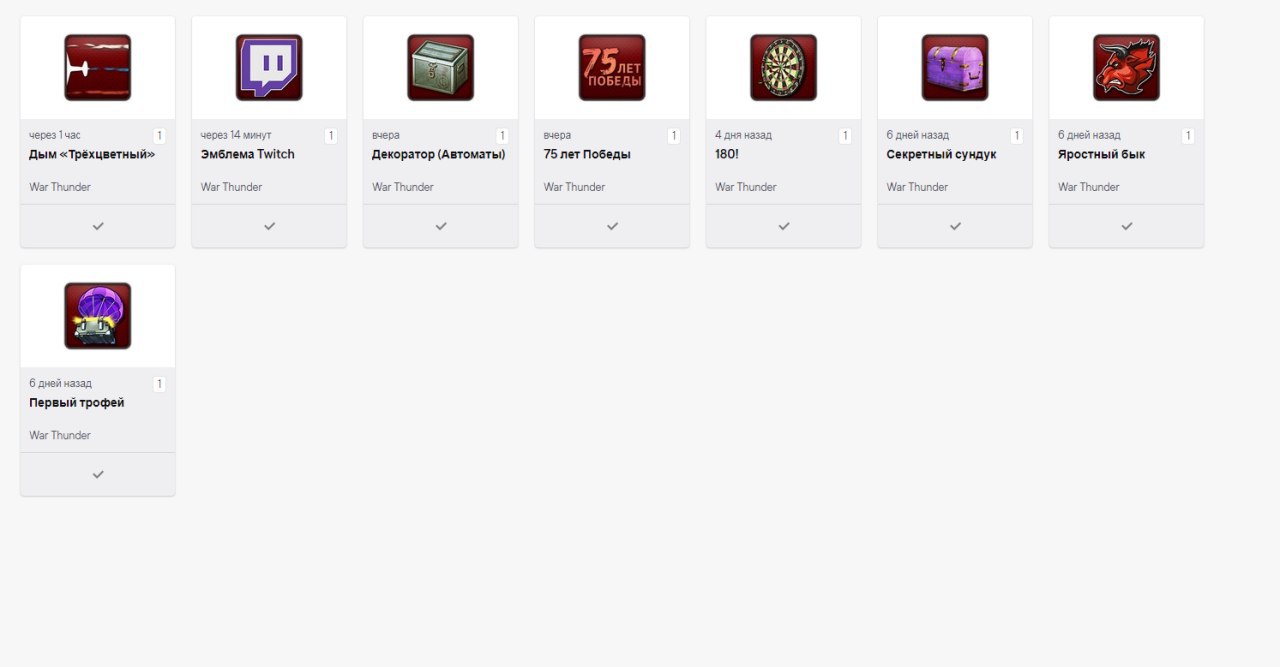This screenshot has height=667, width=1280.
Task: Toggle checkmark under Эмблема Twitch
Action: (269, 226)
